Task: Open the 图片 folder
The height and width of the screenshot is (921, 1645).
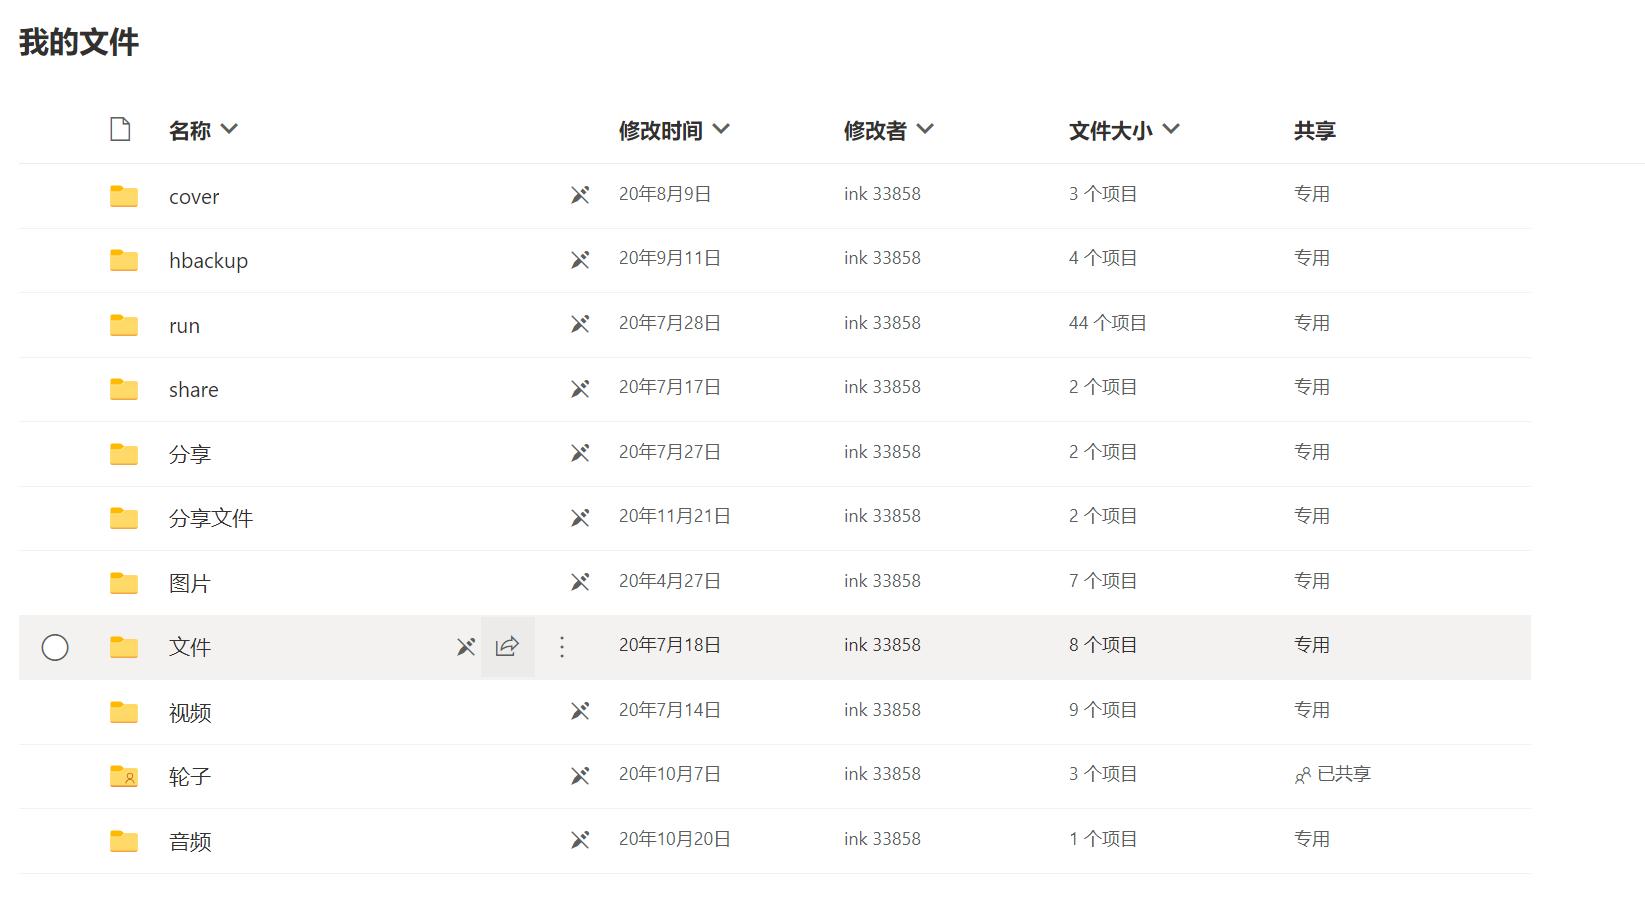Action: (x=190, y=583)
